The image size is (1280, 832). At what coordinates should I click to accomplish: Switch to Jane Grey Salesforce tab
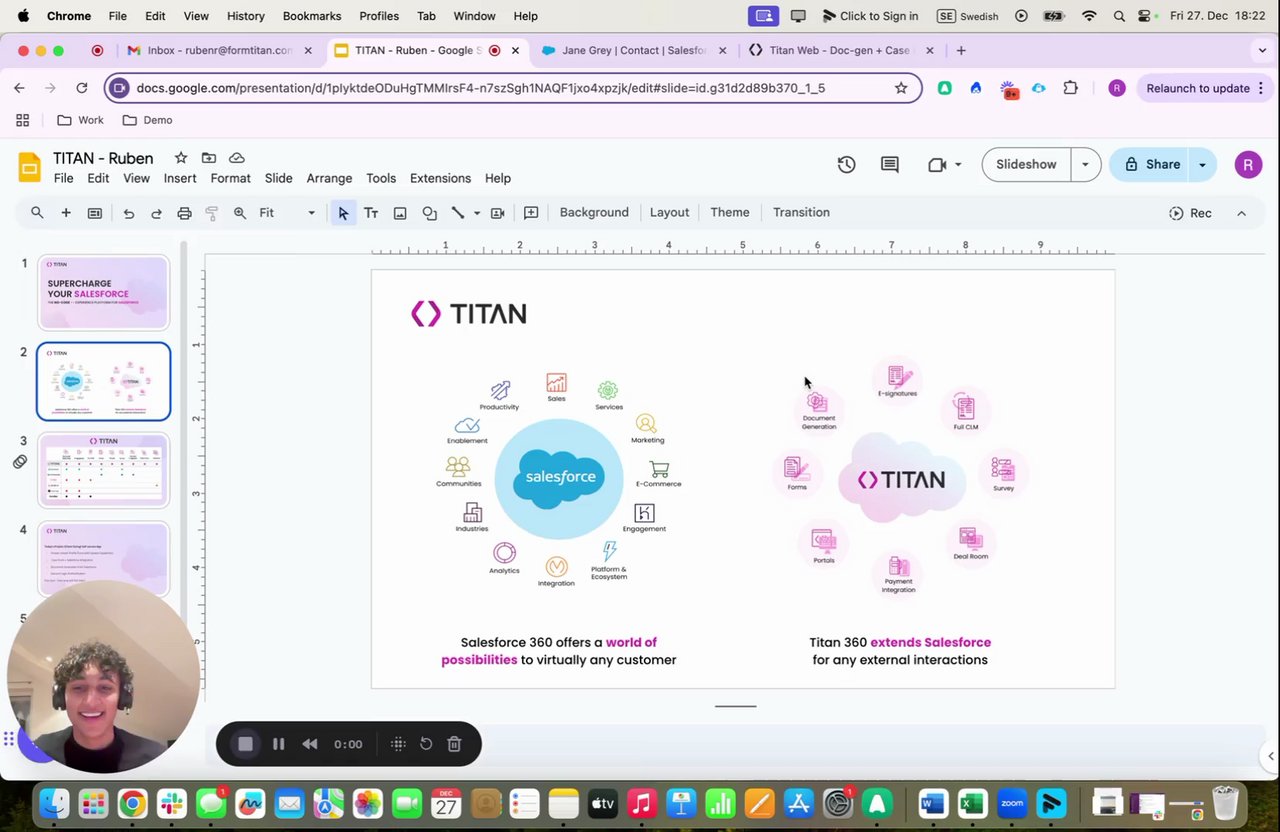633,50
